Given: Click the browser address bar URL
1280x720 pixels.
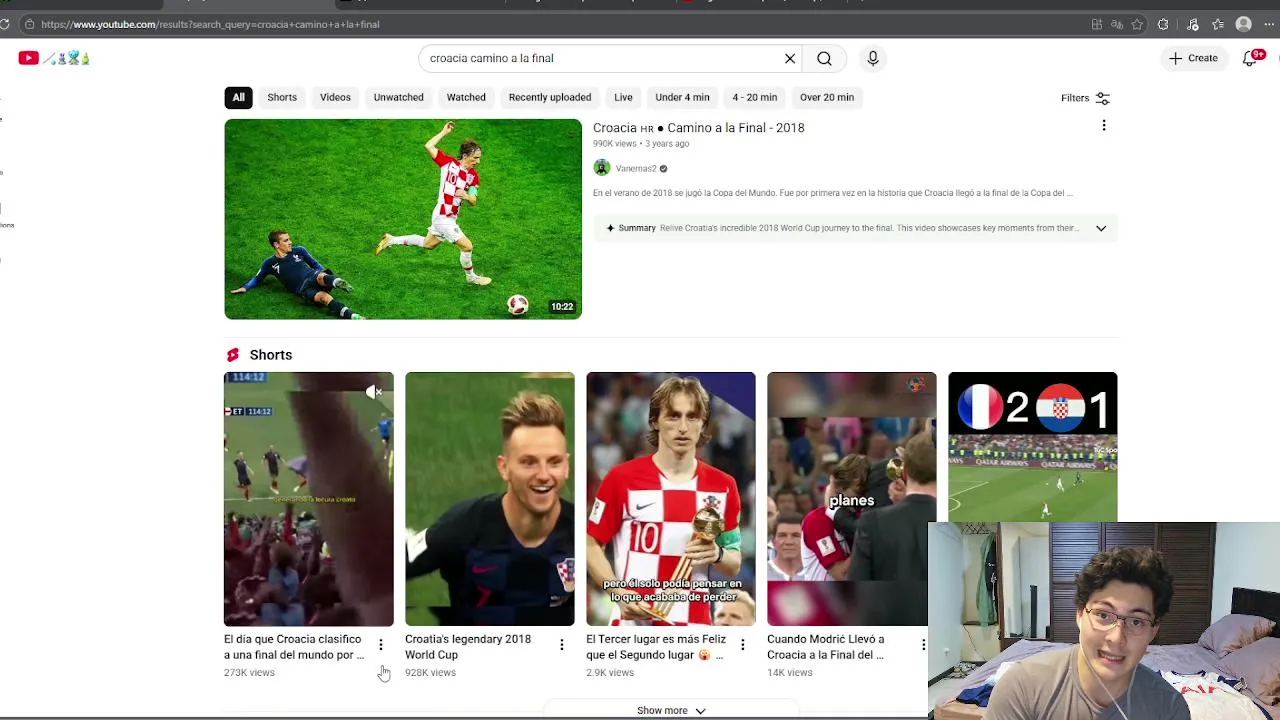Looking at the screenshot, I should click(210, 24).
